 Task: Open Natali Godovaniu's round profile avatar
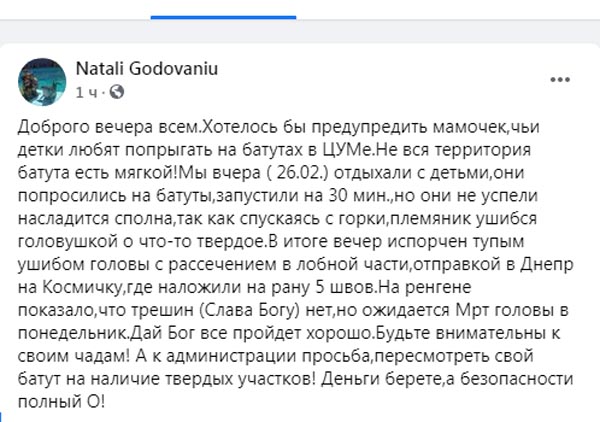[x=42, y=82]
